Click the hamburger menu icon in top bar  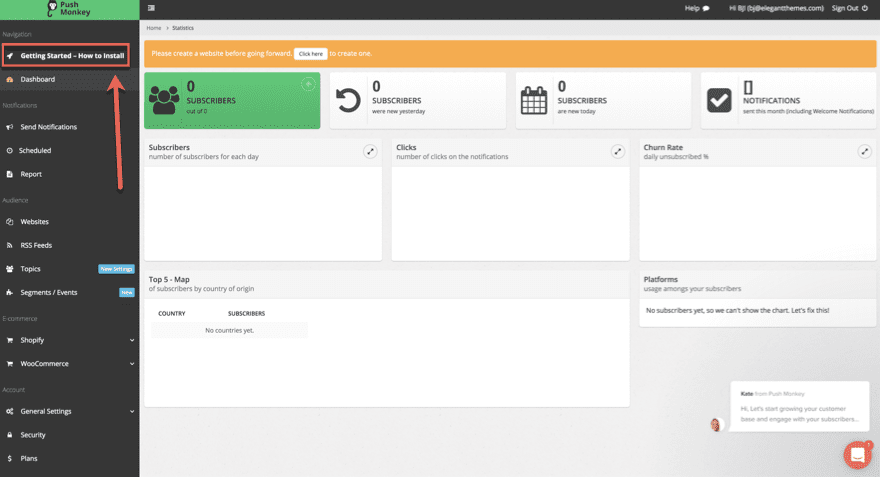click(152, 8)
